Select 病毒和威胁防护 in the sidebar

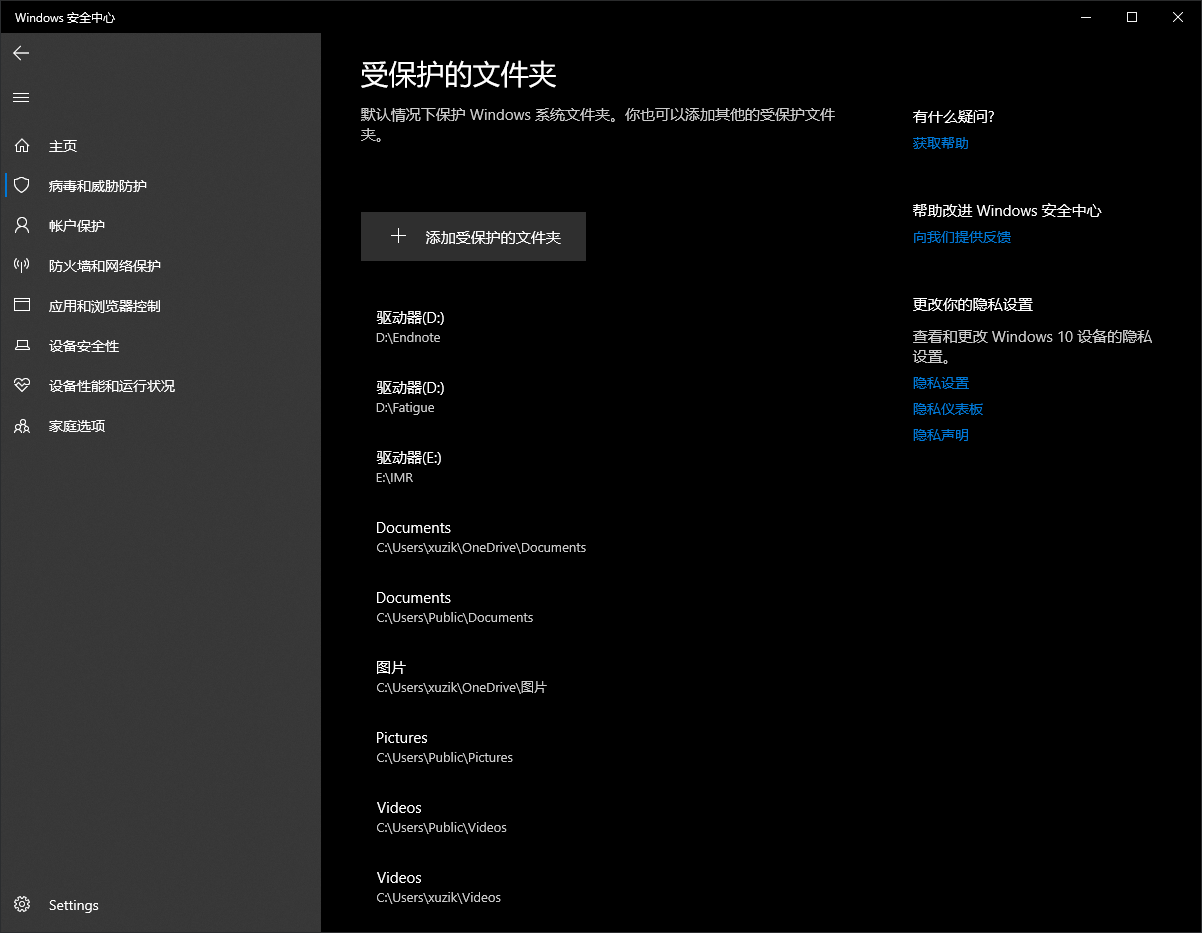[x=160, y=186]
